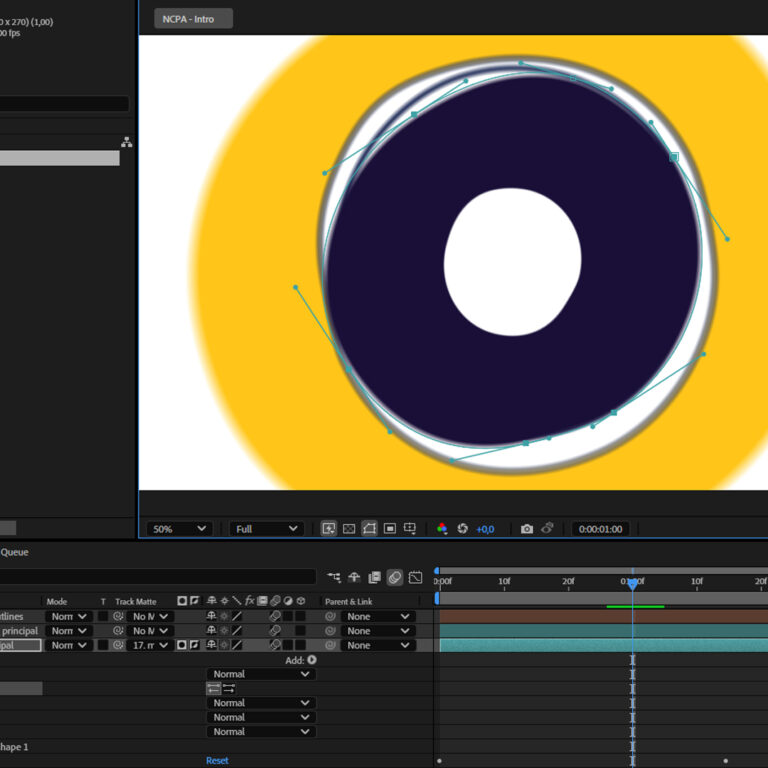Open the third layer's track matte dropdown
Image resolution: width=768 pixels, height=768 pixels.
151,646
